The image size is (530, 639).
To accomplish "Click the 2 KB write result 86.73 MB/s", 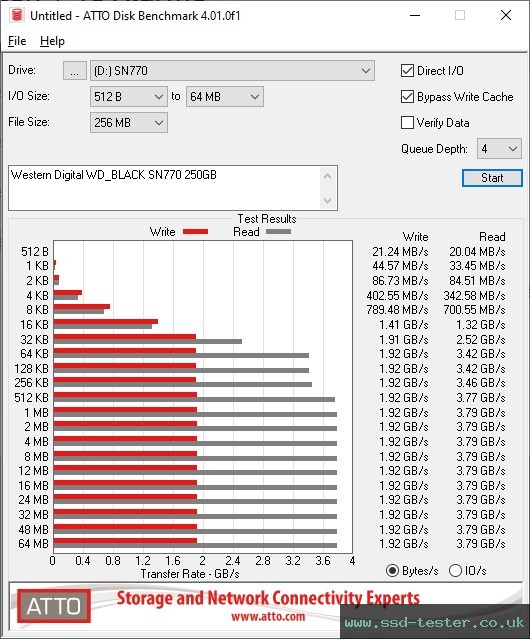I will tap(400, 281).
